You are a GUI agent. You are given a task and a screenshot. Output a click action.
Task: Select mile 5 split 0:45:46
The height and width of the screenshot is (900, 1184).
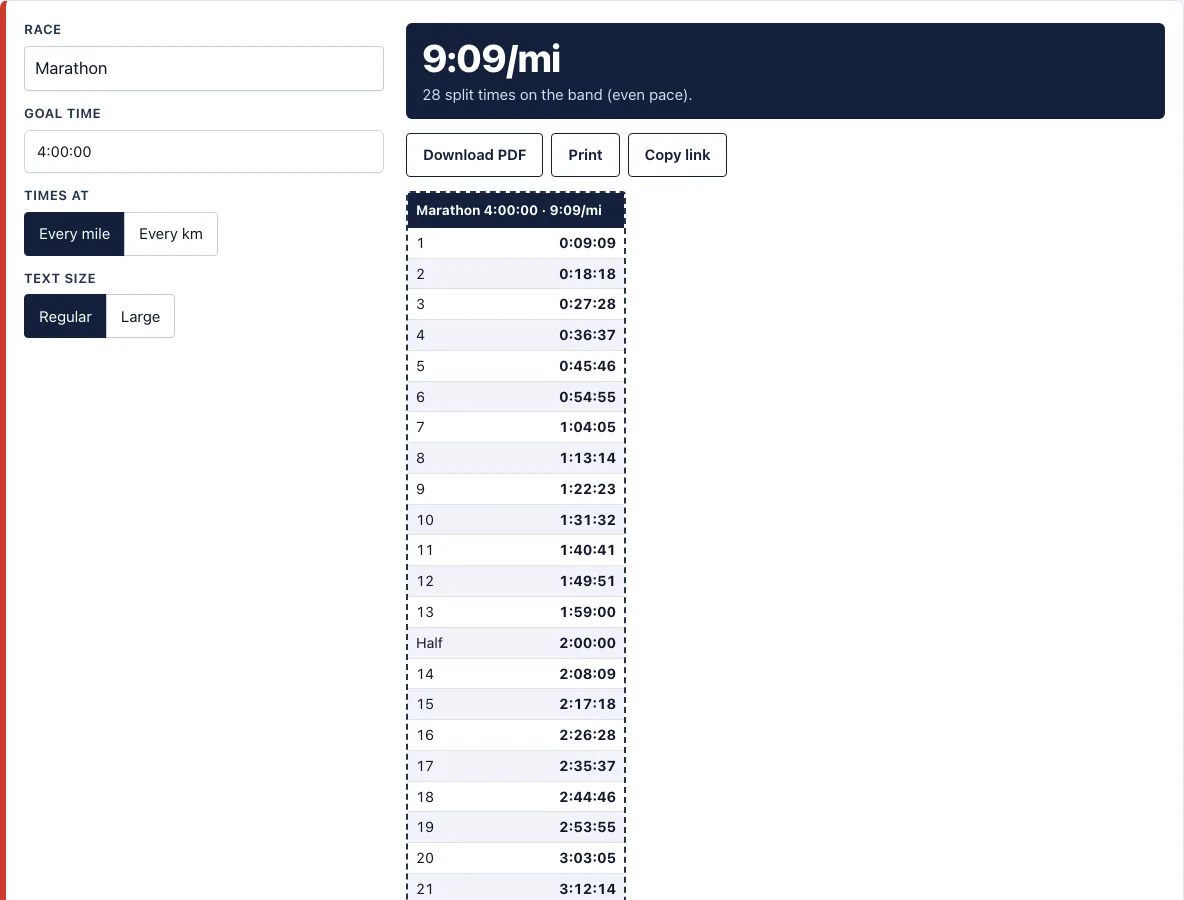pos(587,366)
